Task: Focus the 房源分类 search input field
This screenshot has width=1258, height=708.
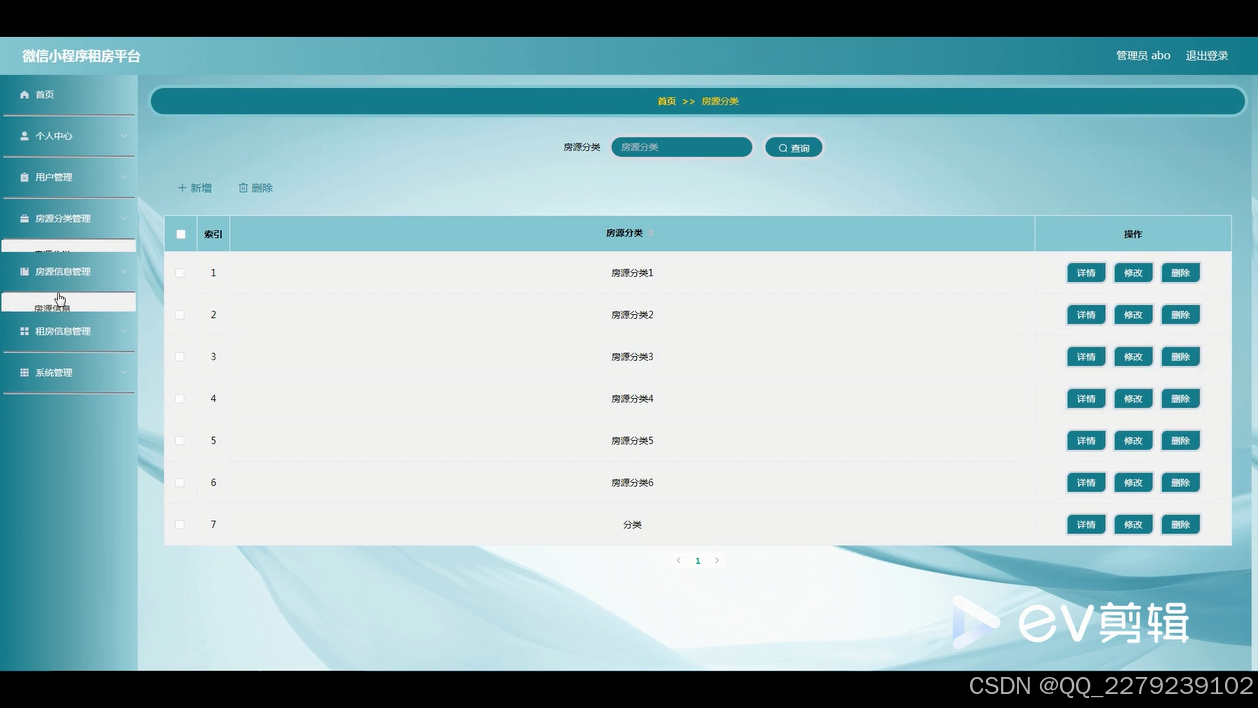Action: [x=682, y=147]
